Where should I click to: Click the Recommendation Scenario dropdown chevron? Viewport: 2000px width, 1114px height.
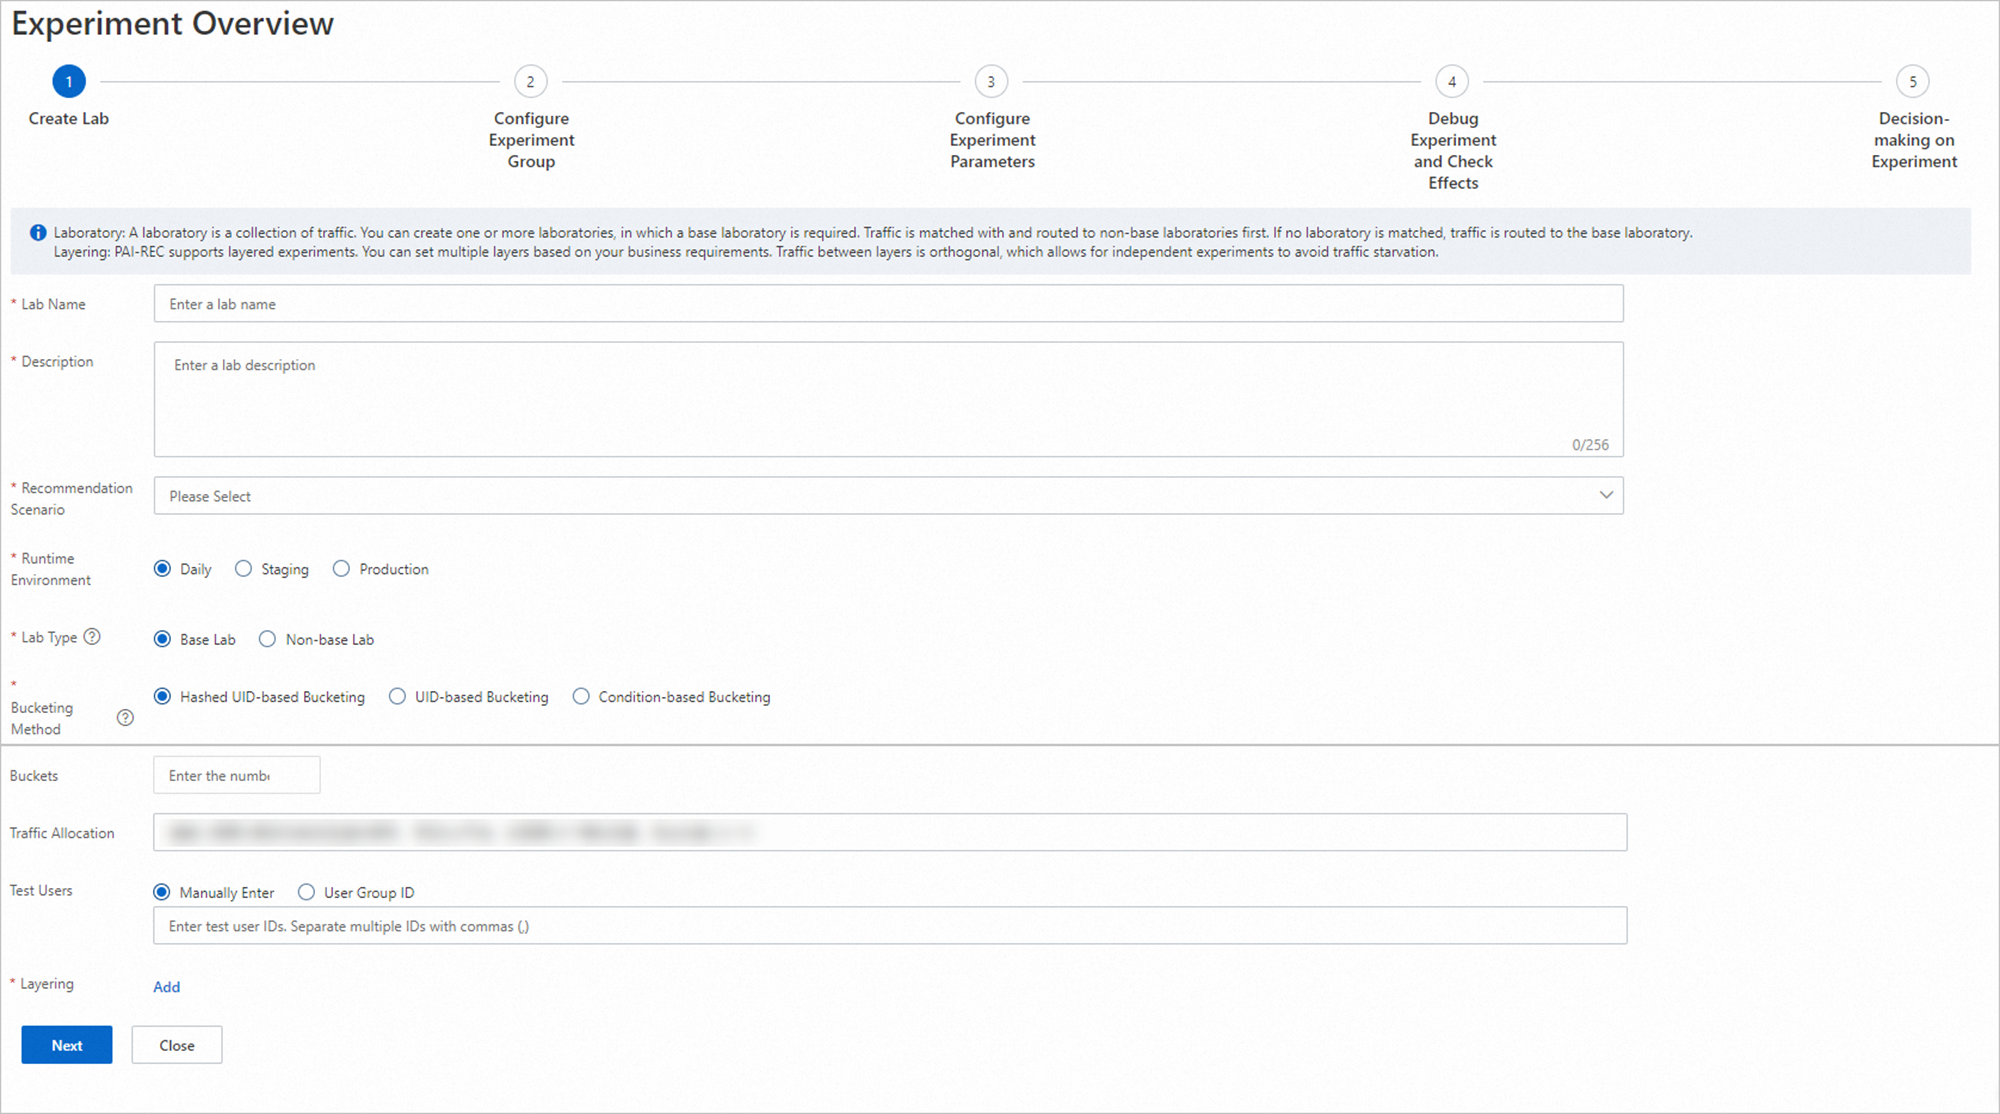tap(1606, 494)
